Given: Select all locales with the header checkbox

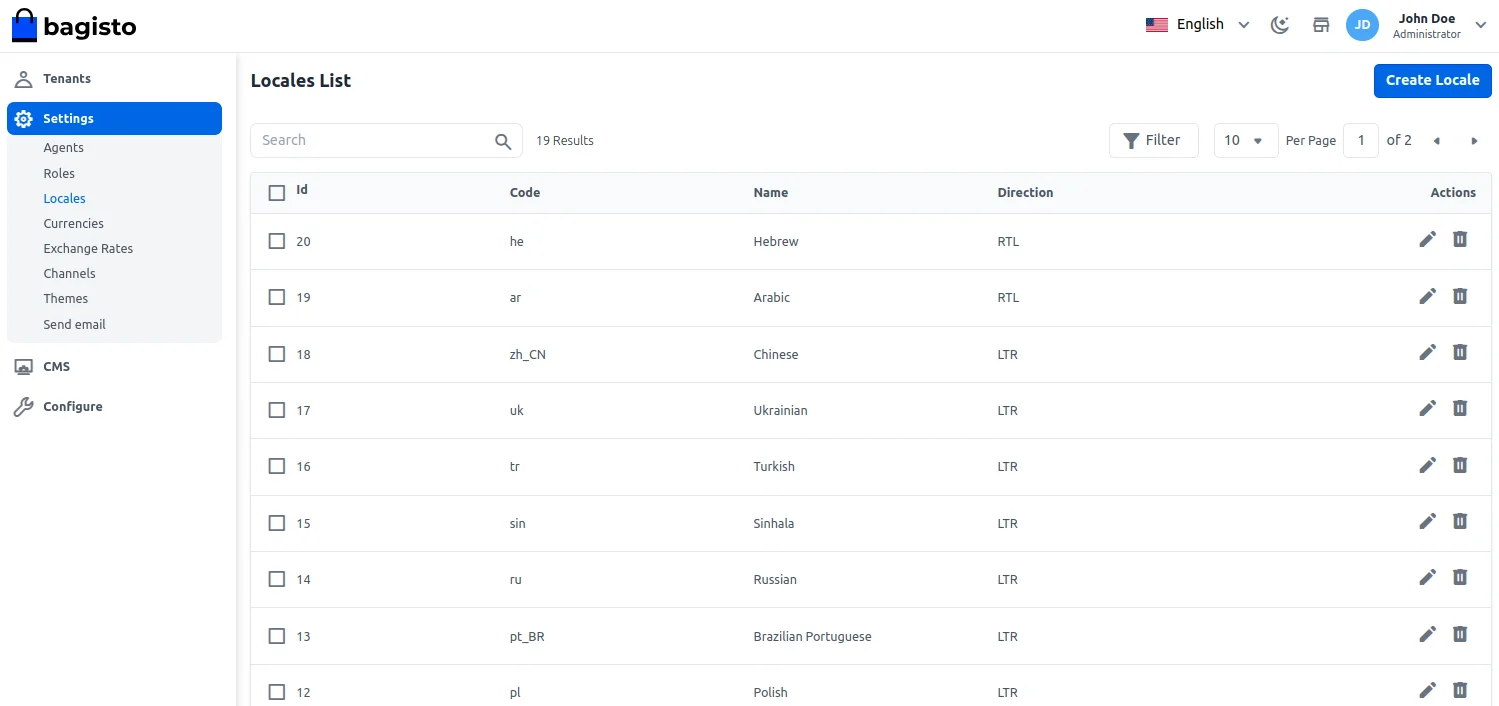Looking at the screenshot, I should click(x=277, y=192).
